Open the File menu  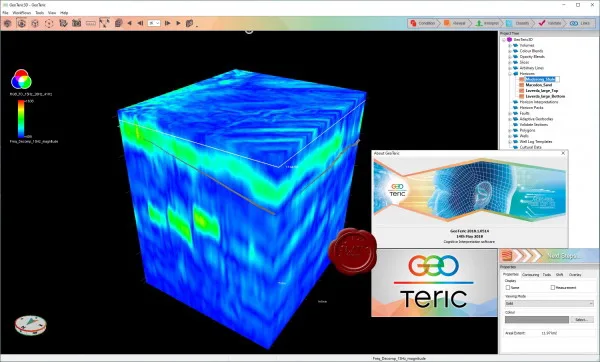[5, 13]
